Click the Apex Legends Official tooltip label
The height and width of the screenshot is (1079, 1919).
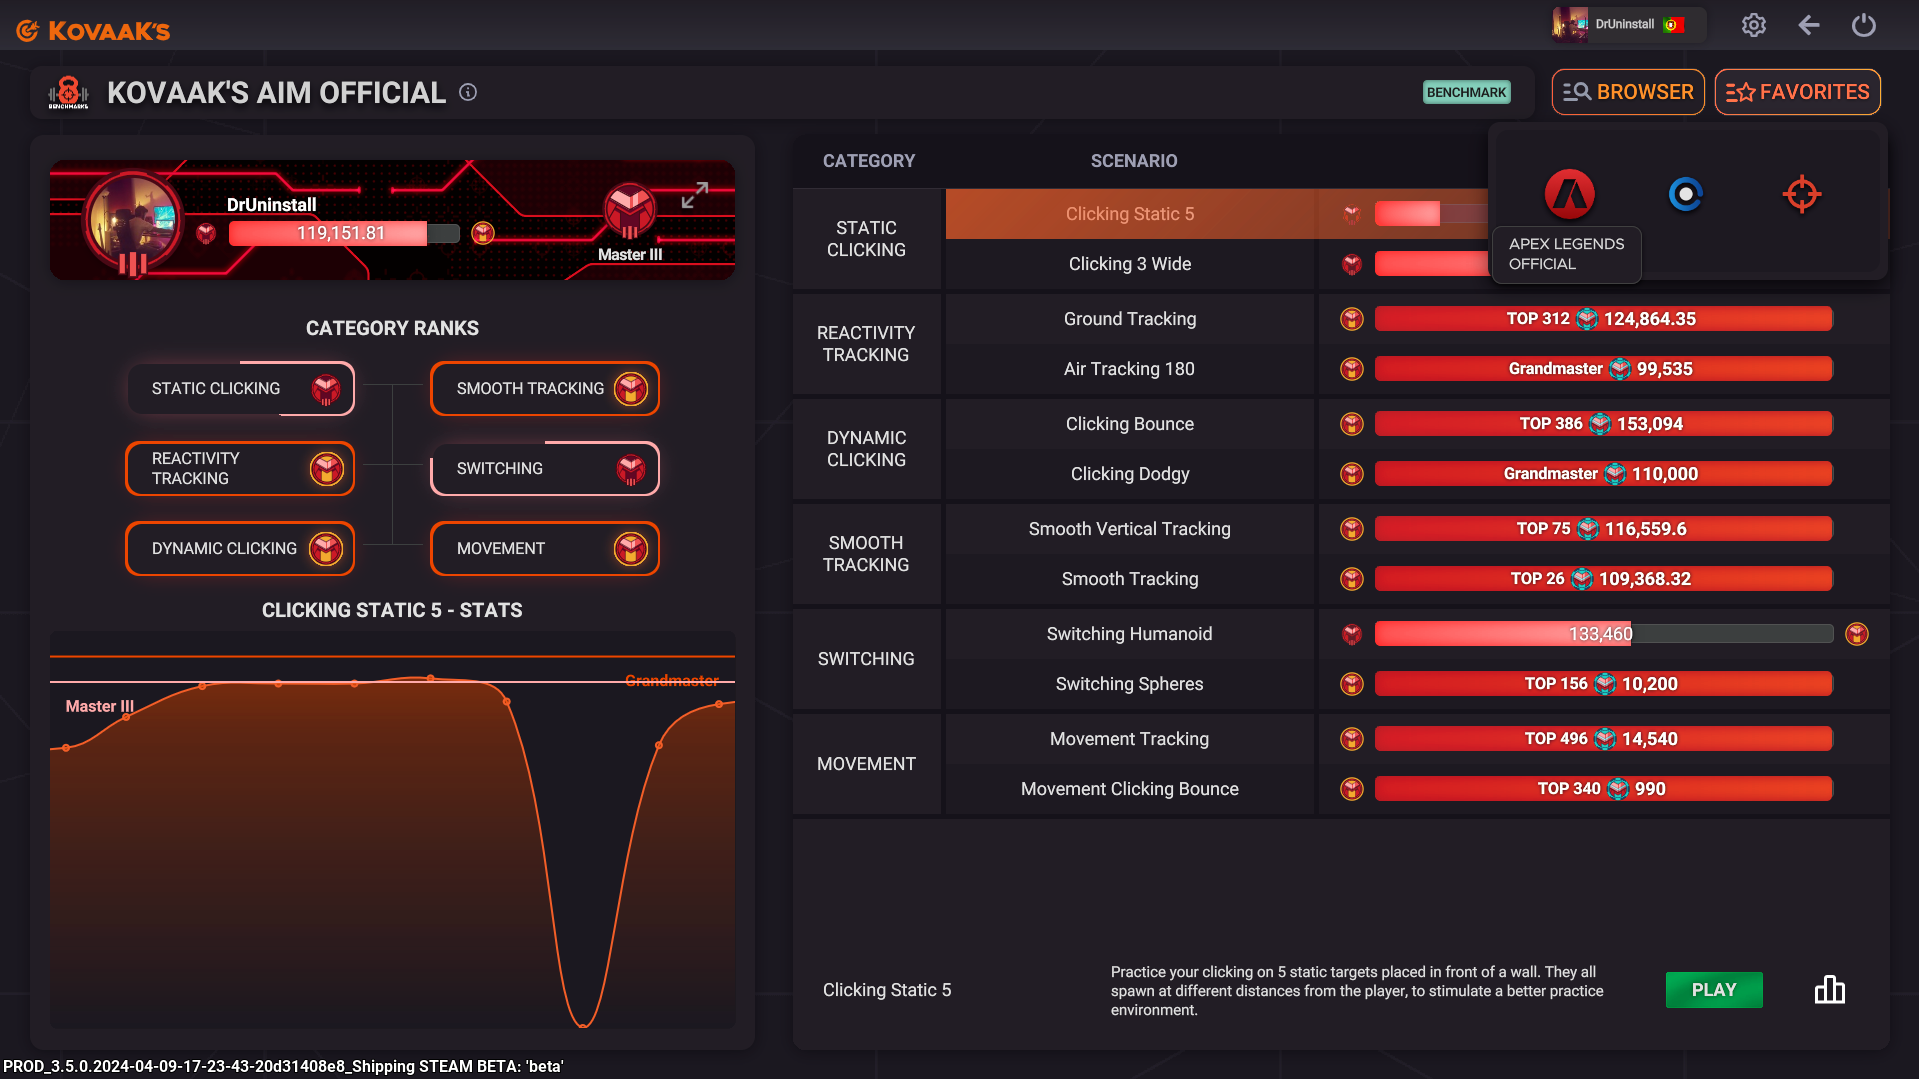(x=1566, y=254)
